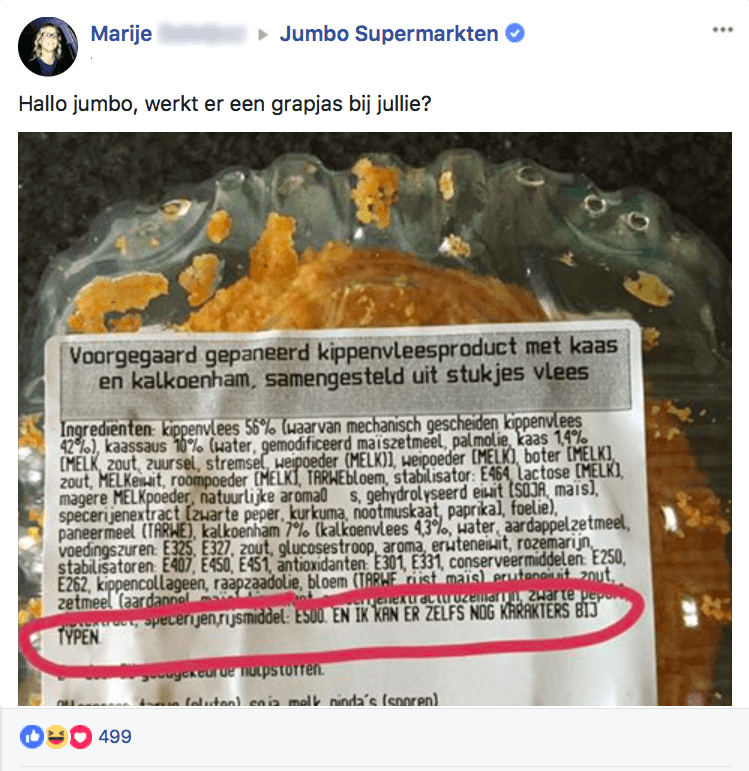Show the 499 reactions list
Image resolution: width=749 pixels, height=771 pixels.
click(115, 737)
